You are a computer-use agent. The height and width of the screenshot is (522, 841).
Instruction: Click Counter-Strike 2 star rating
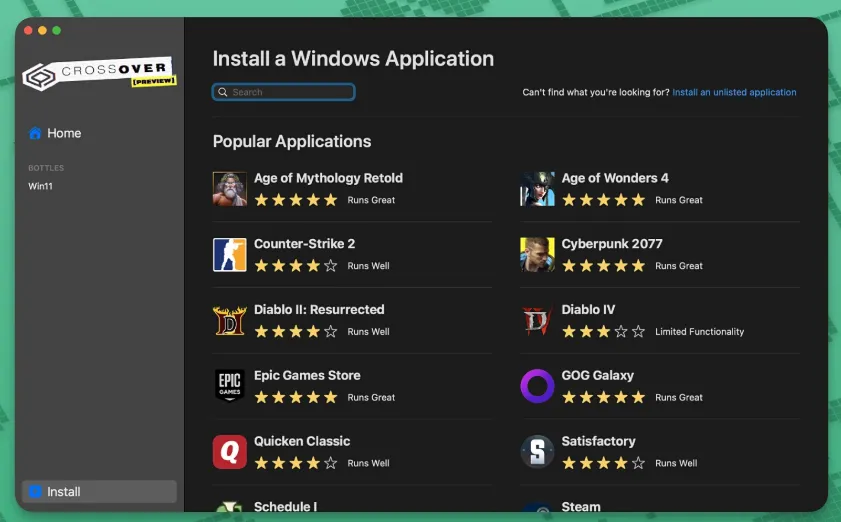pos(296,266)
